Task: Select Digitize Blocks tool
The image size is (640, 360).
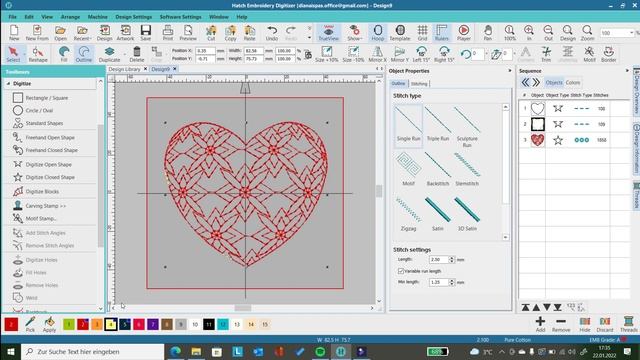Action: pyautogui.click(x=36, y=191)
